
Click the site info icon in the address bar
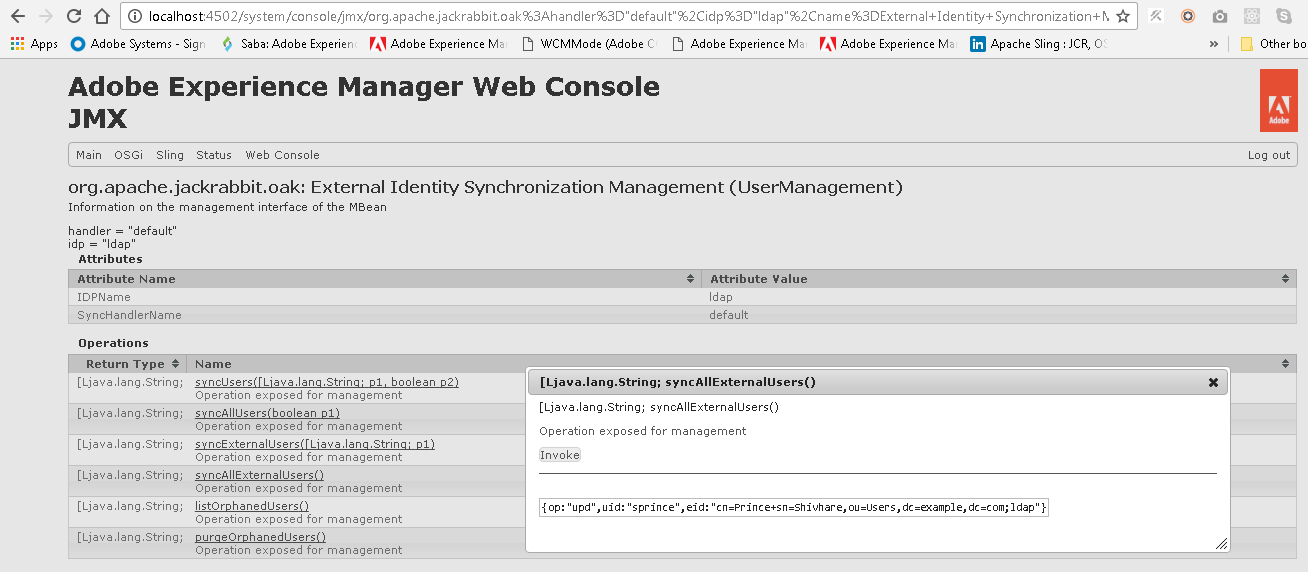(134, 16)
